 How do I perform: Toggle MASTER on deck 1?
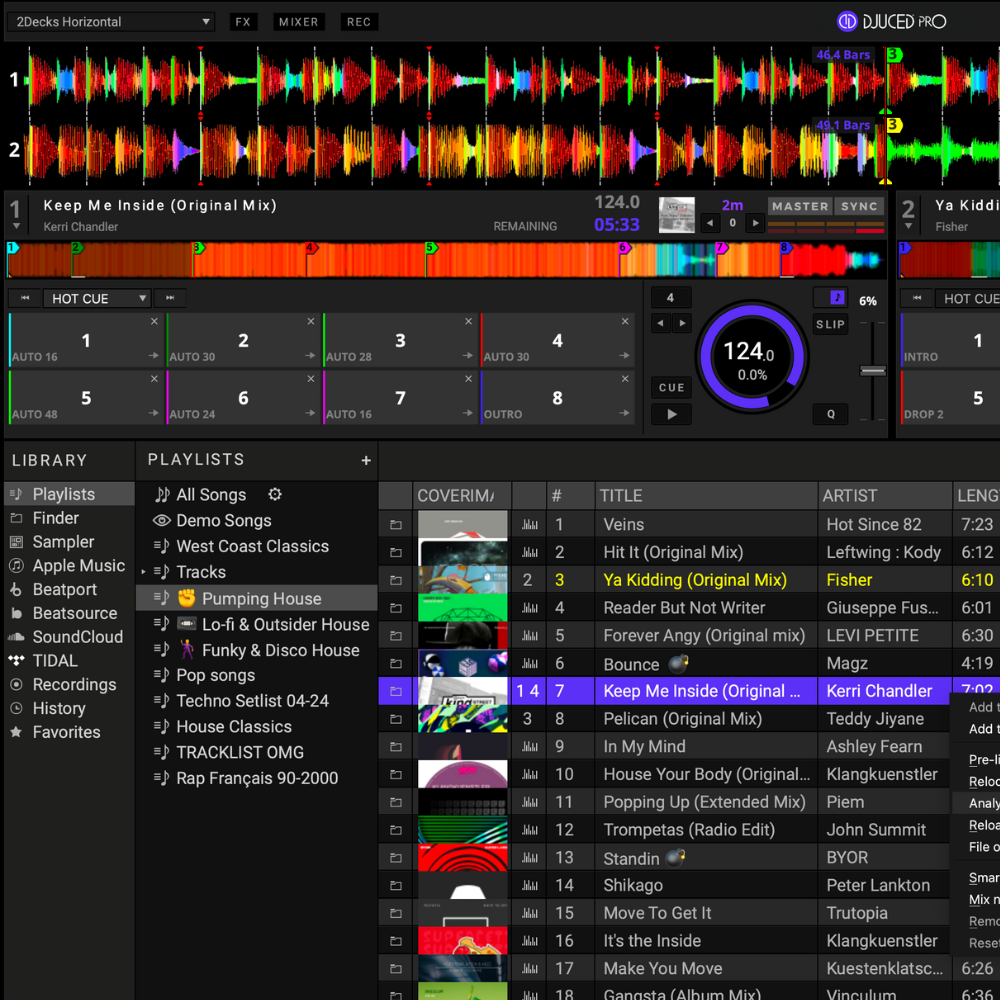[800, 206]
